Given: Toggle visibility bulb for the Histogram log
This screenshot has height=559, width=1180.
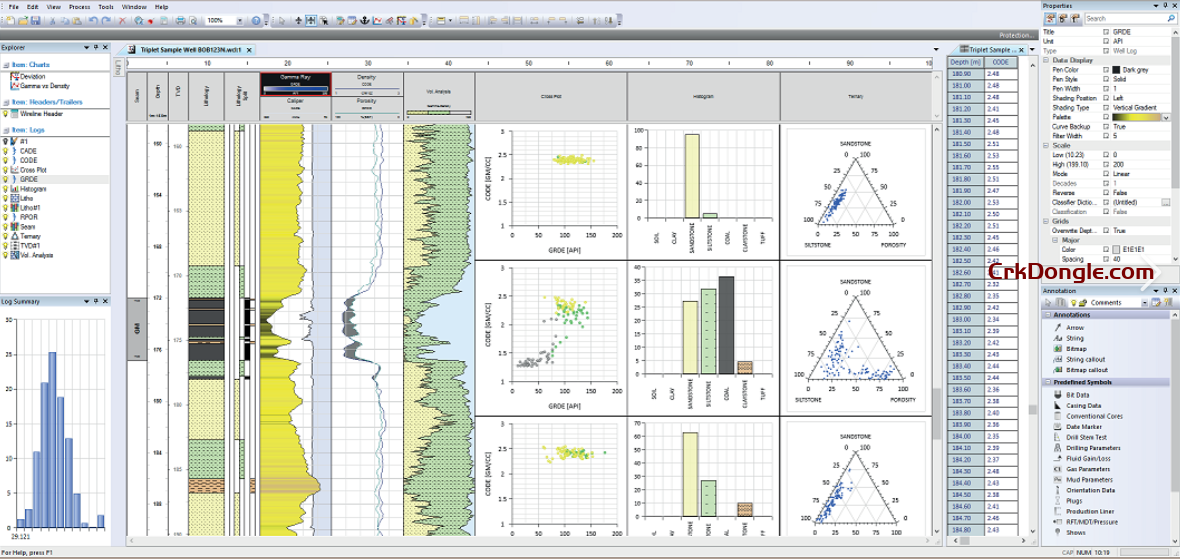Looking at the screenshot, I should [6, 189].
